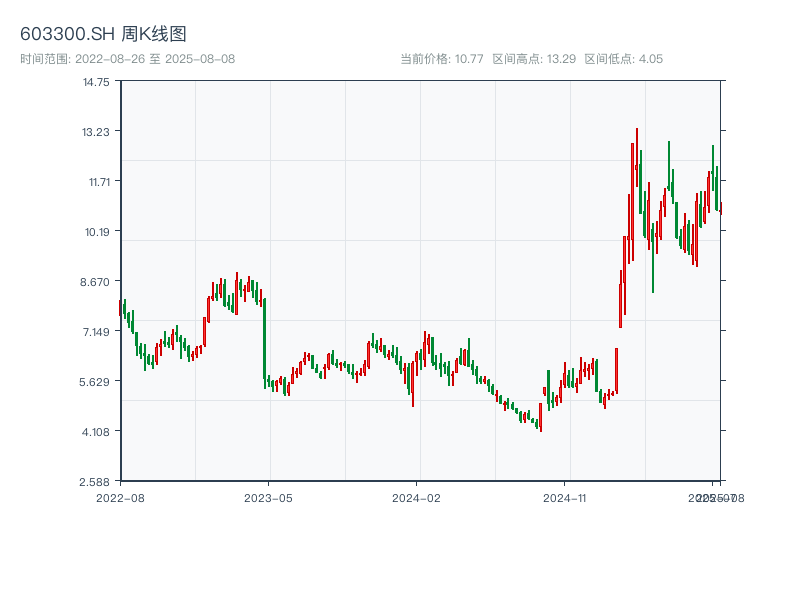
Task: Click the red candle at the 4.05 low
Action: [x=540, y=417]
